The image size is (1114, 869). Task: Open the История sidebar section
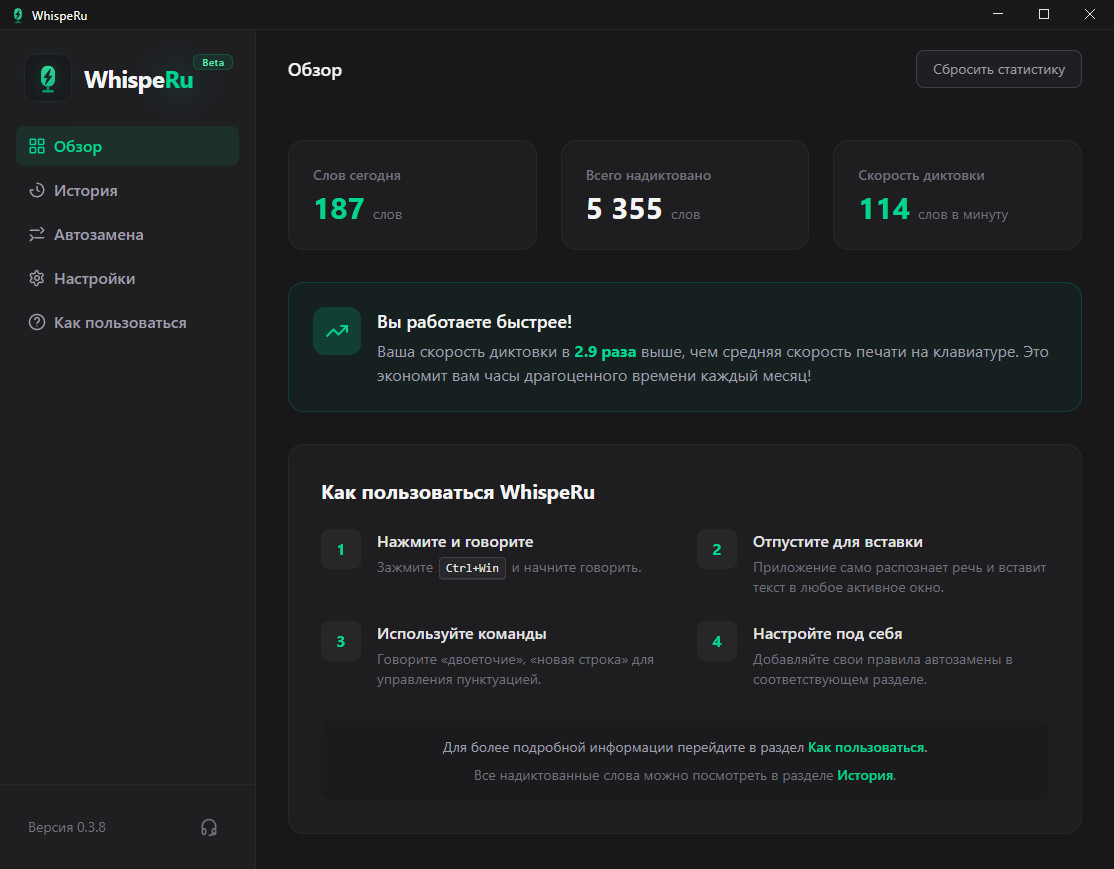tap(127, 190)
